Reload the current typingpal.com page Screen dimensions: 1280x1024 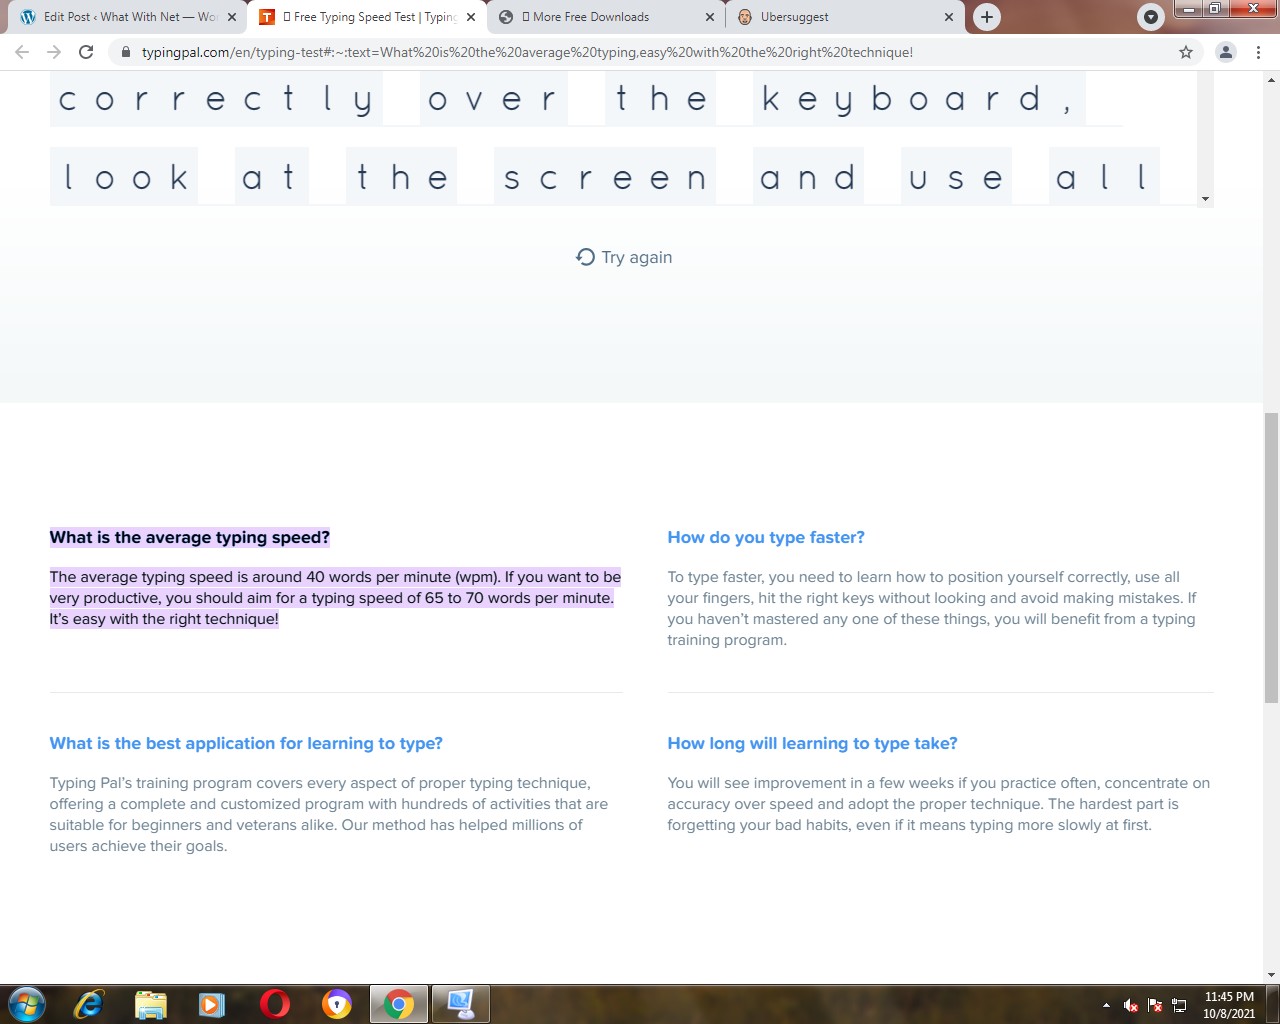[86, 52]
